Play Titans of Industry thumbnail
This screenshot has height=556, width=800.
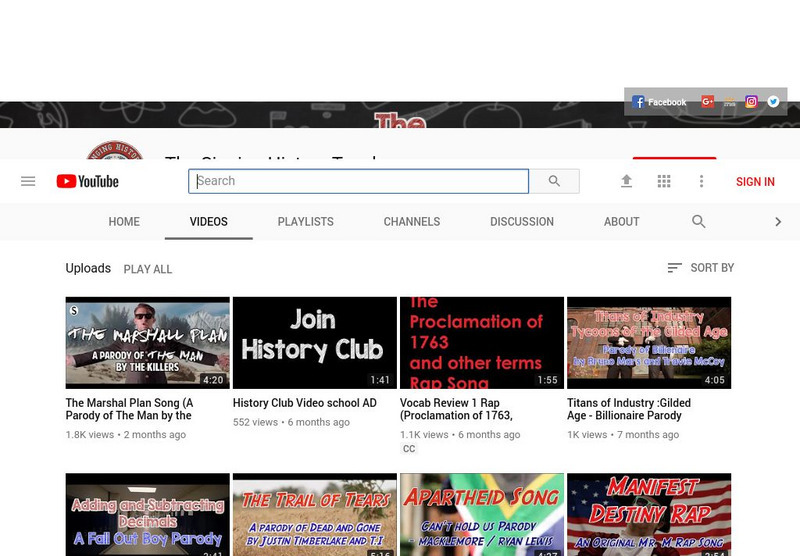click(649, 343)
